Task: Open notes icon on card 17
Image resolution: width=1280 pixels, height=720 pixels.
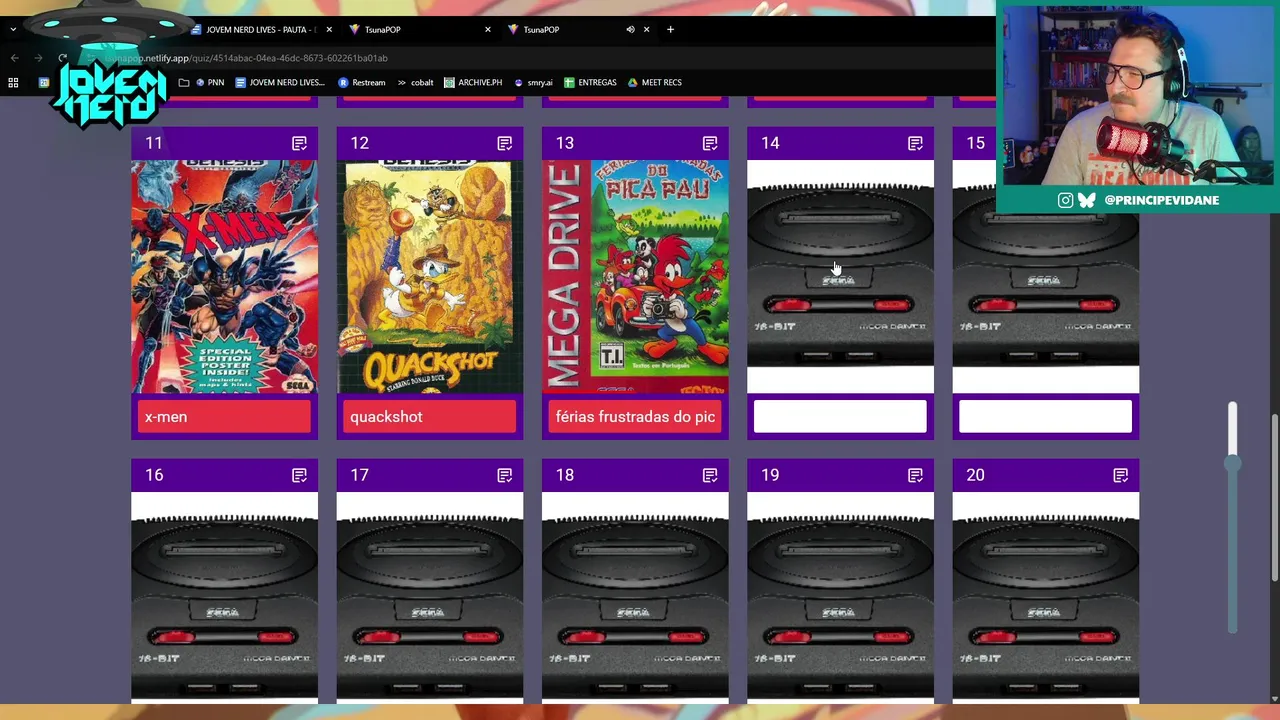Action: (504, 476)
